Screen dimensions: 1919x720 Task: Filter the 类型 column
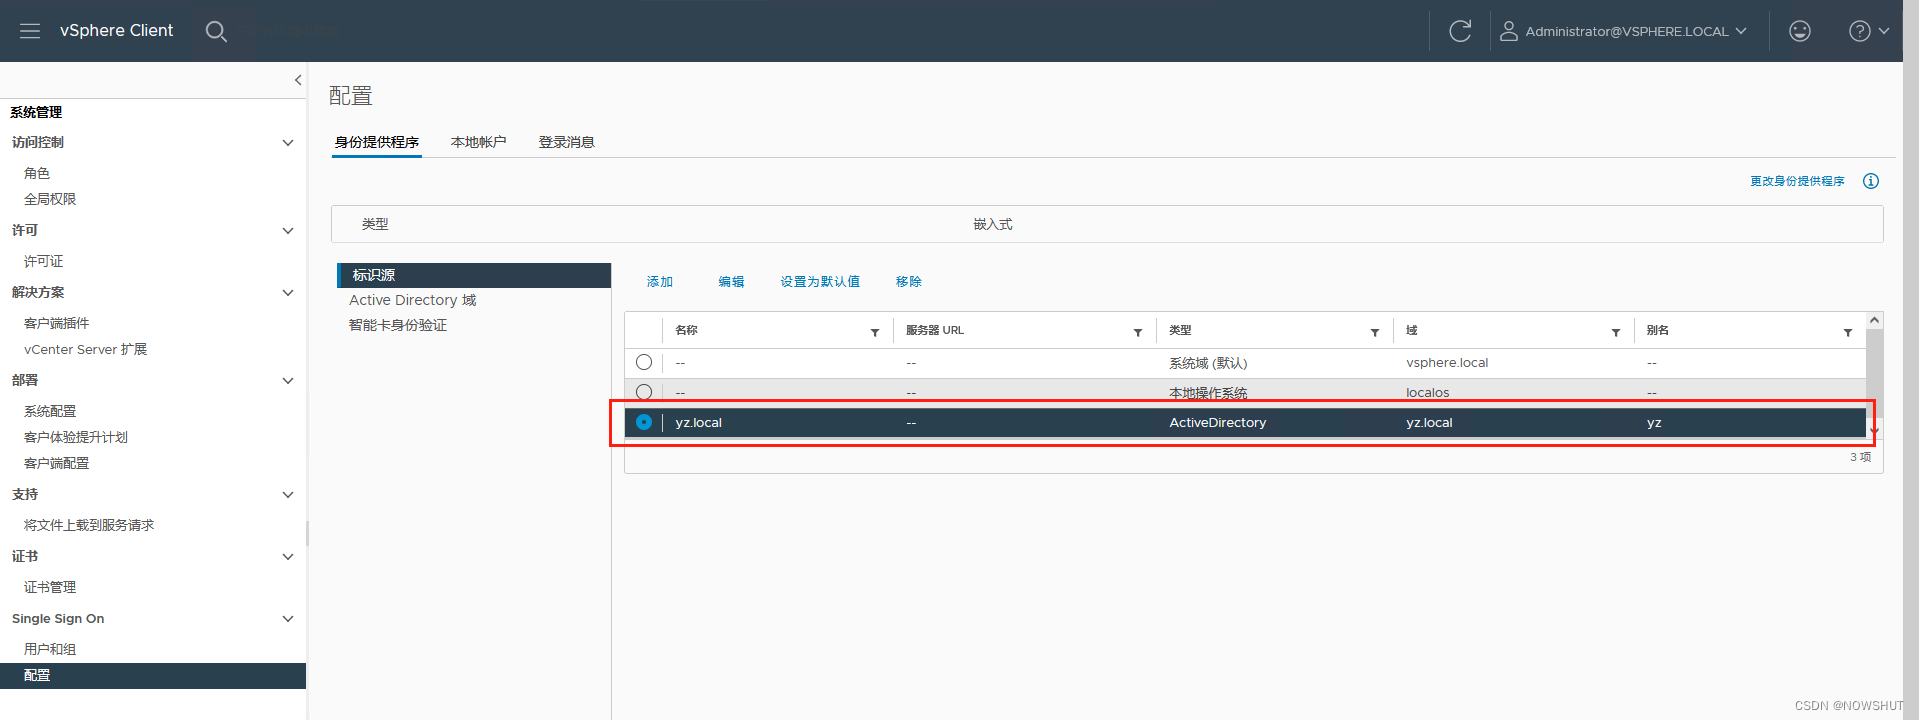1375,332
